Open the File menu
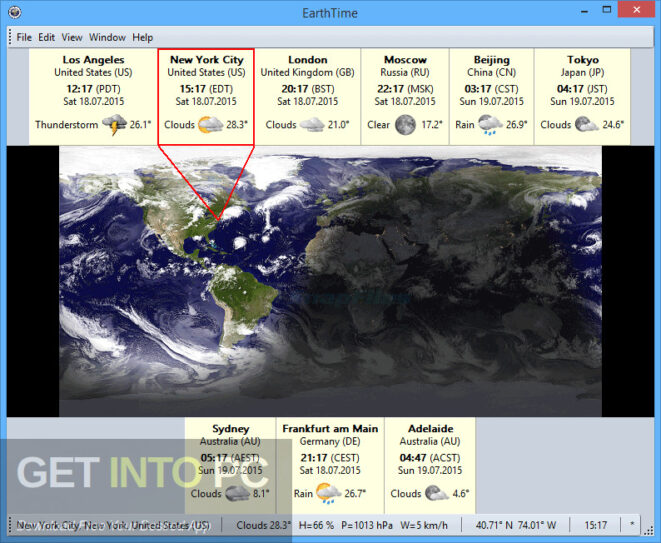The height and width of the screenshot is (543, 661). click(24, 38)
